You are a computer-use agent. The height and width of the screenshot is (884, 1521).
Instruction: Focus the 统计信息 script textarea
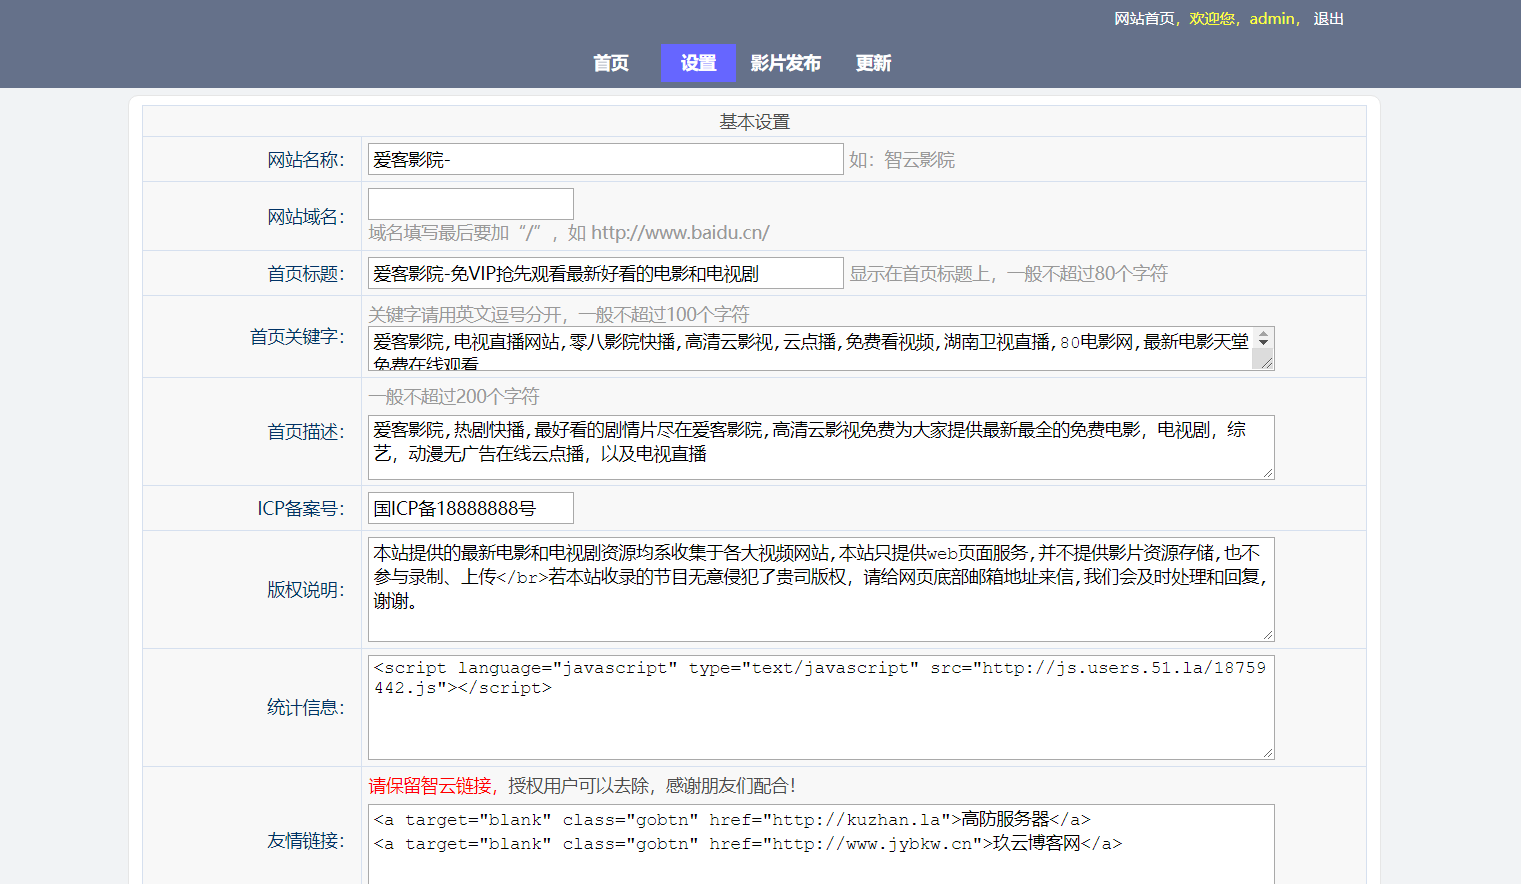pos(820,708)
